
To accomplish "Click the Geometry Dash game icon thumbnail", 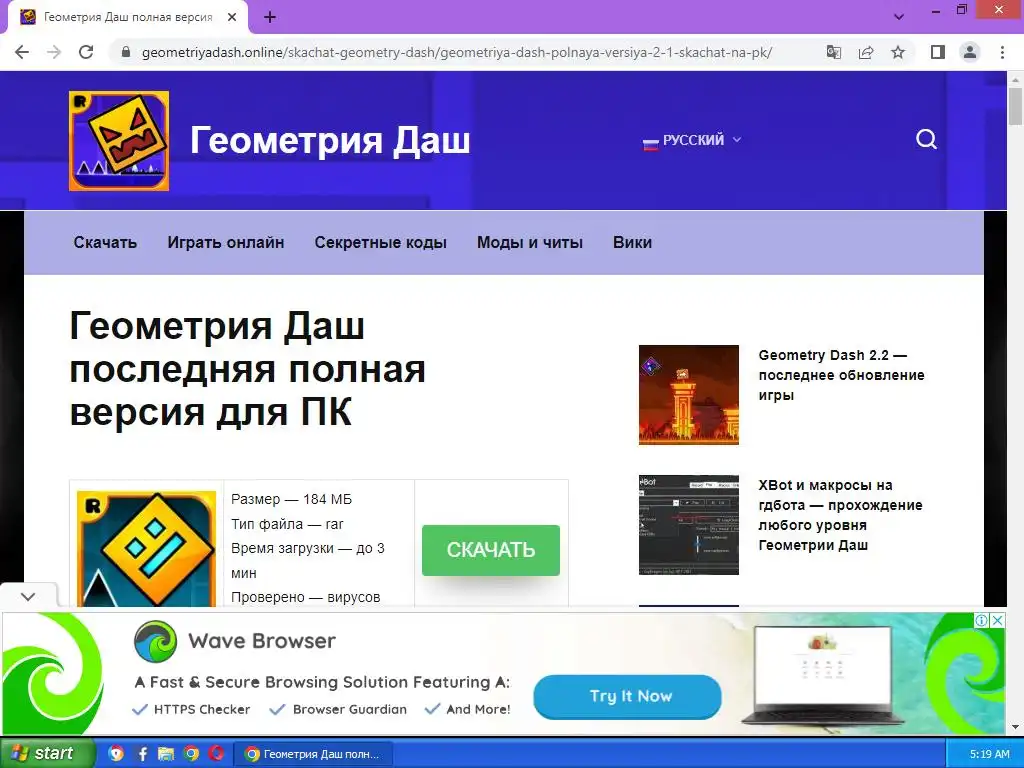I will point(146,549).
